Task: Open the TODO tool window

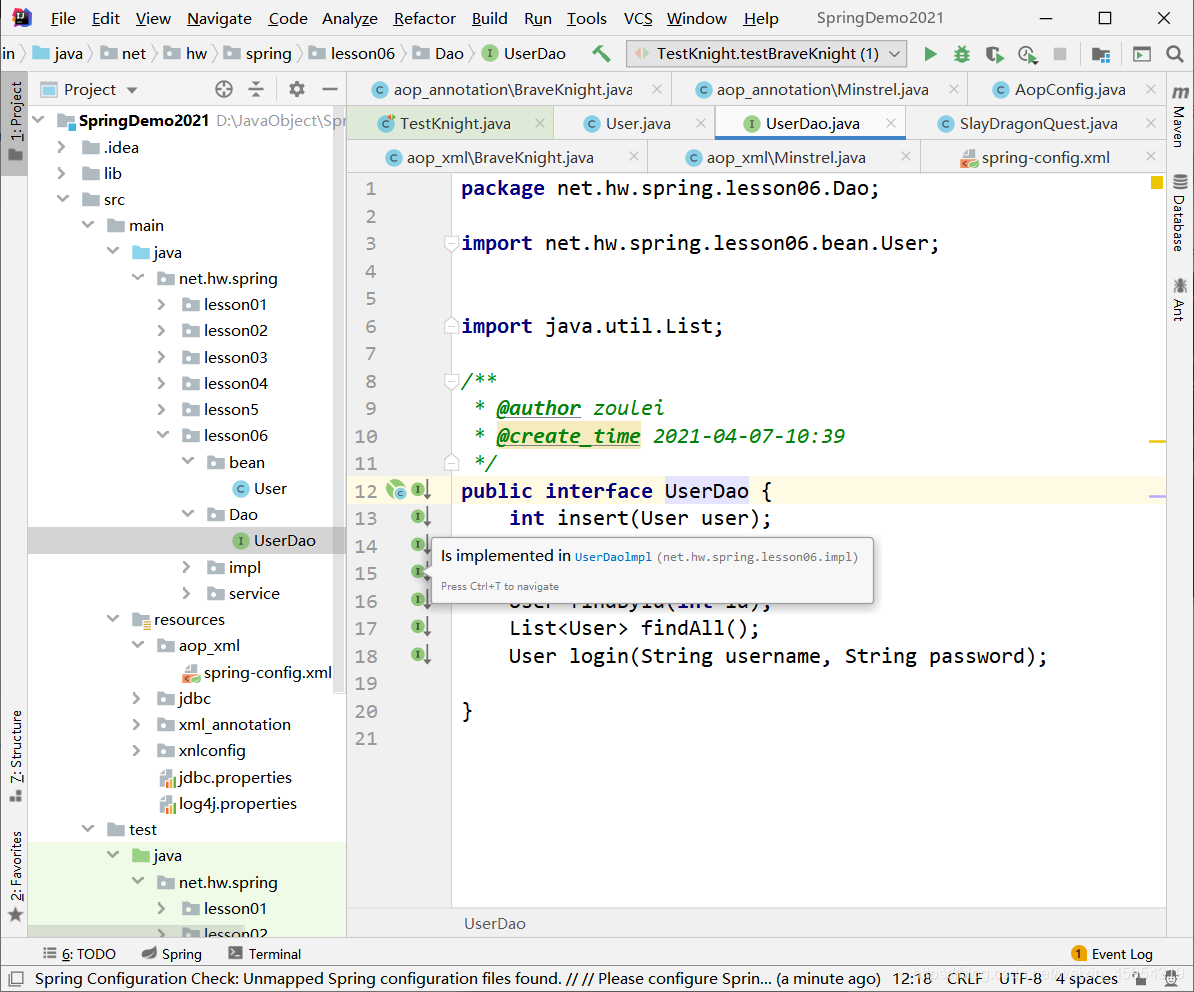Action: (79, 954)
